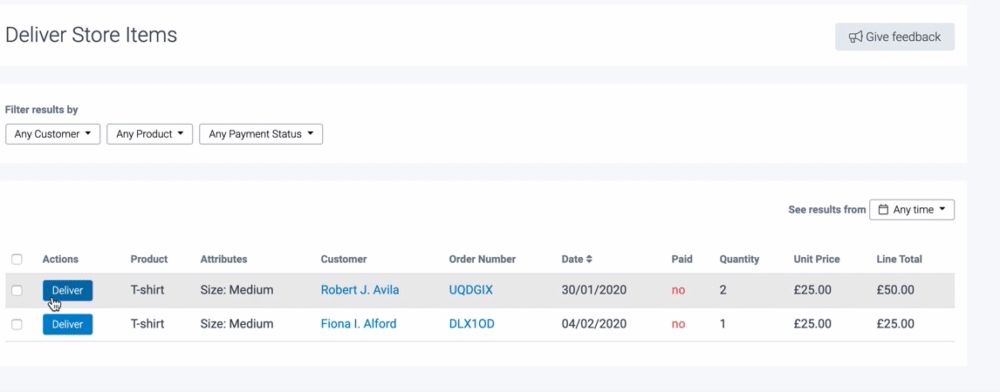This screenshot has width=1000, height=392.
Task: Click the megaphone icon in Give feedback
Action: click(x=855, y=37)
